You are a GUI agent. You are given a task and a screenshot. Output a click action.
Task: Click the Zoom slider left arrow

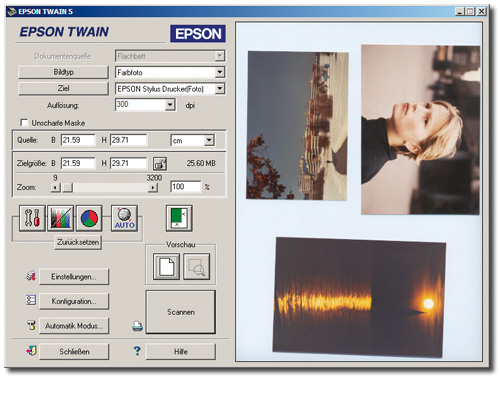55,187
